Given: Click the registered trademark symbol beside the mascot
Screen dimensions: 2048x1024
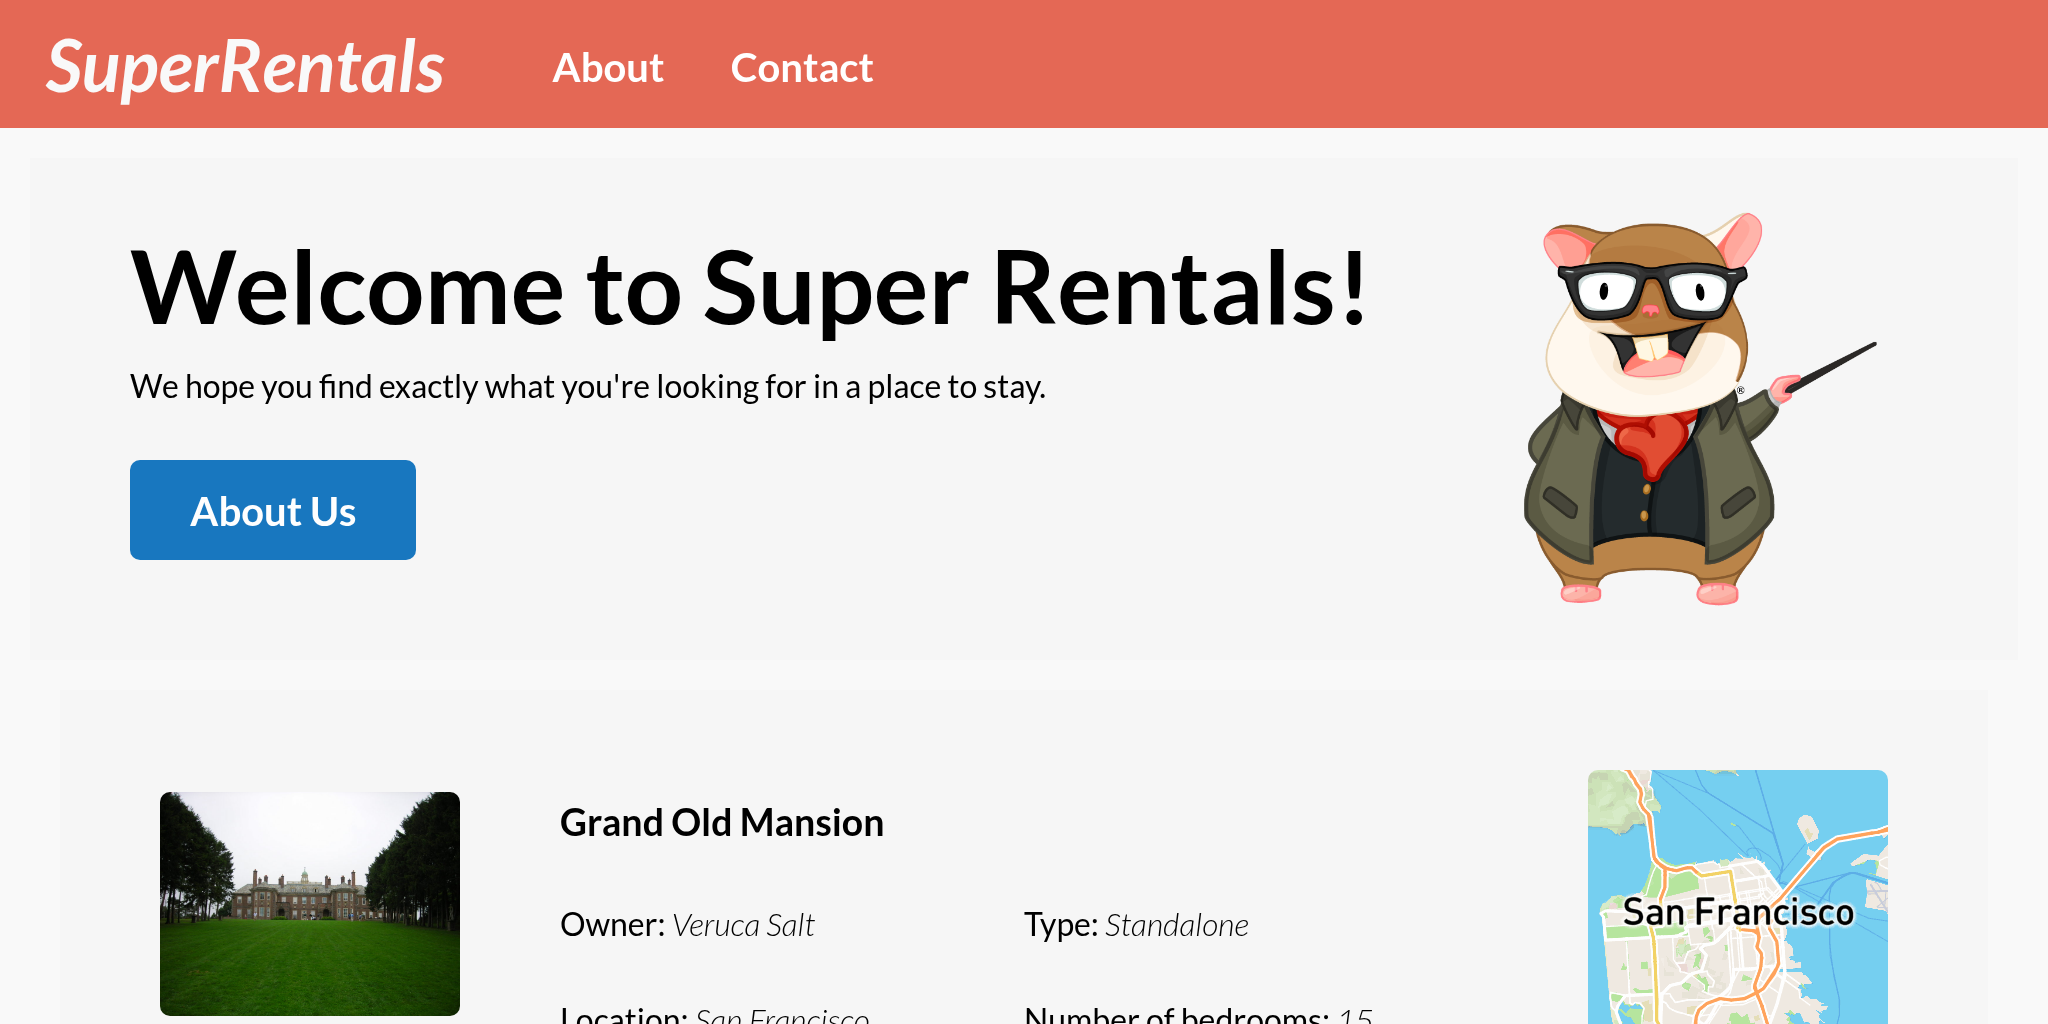Looking at the screenshot, I should point(1740,390).
